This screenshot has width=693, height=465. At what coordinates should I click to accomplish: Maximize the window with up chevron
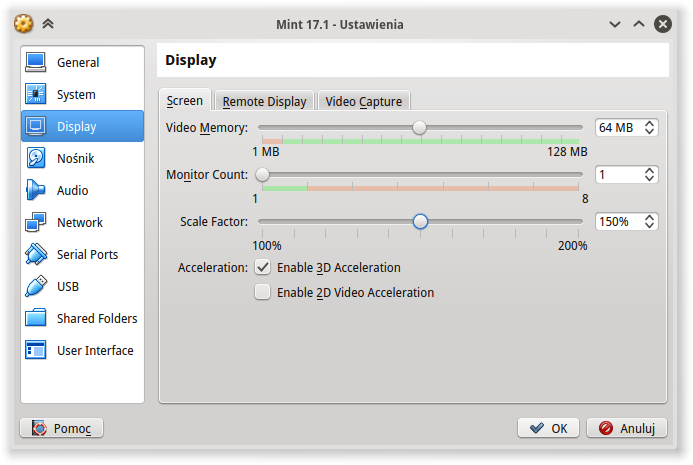coord(639,24)
